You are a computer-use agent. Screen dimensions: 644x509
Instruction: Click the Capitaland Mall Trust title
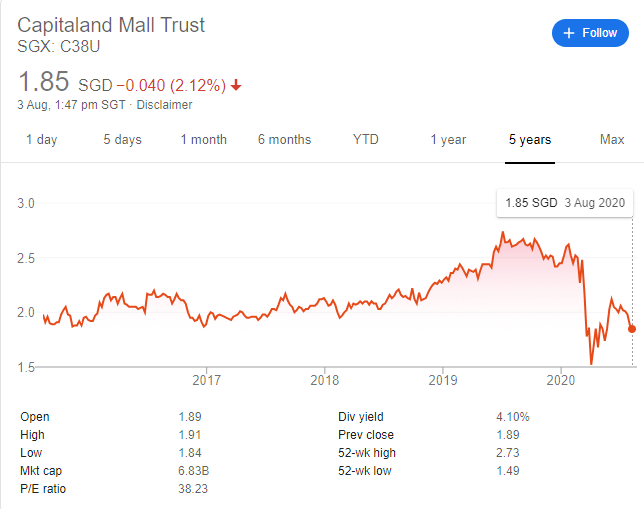click(x=111, y=25)
